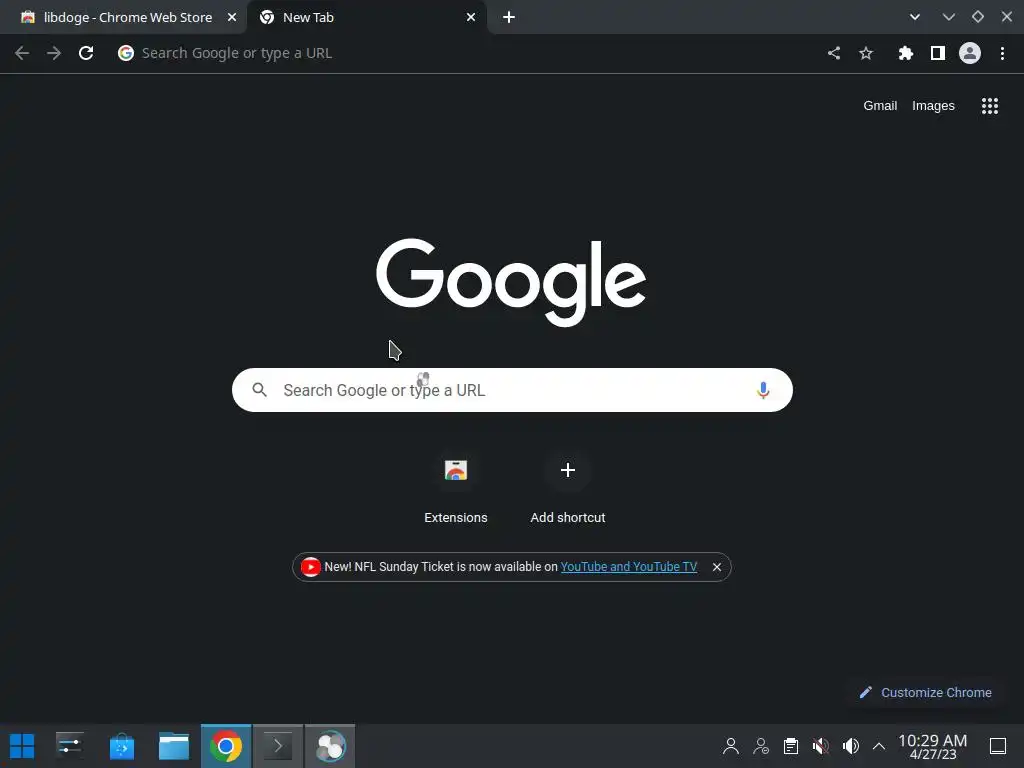This screenshot has width=1024, height=768.
Task: Open a new tab with plus button
Action: pyautogui.click(x=509, y=18)
